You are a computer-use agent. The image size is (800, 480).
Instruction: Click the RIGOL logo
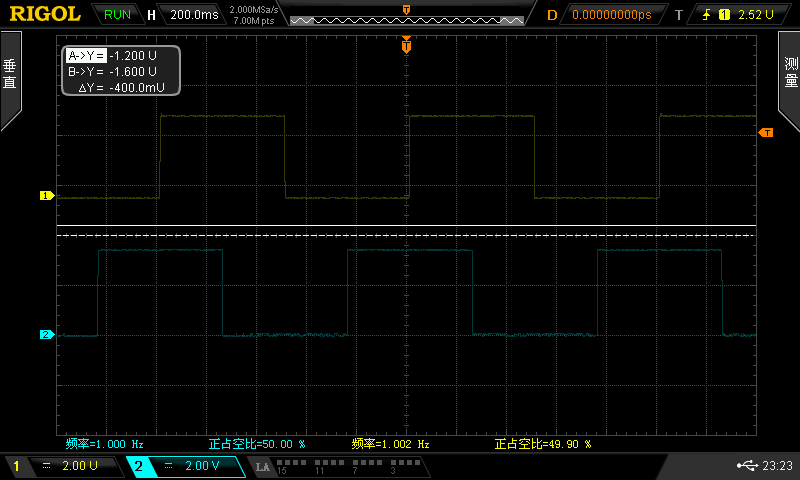(x=45, y=14)
